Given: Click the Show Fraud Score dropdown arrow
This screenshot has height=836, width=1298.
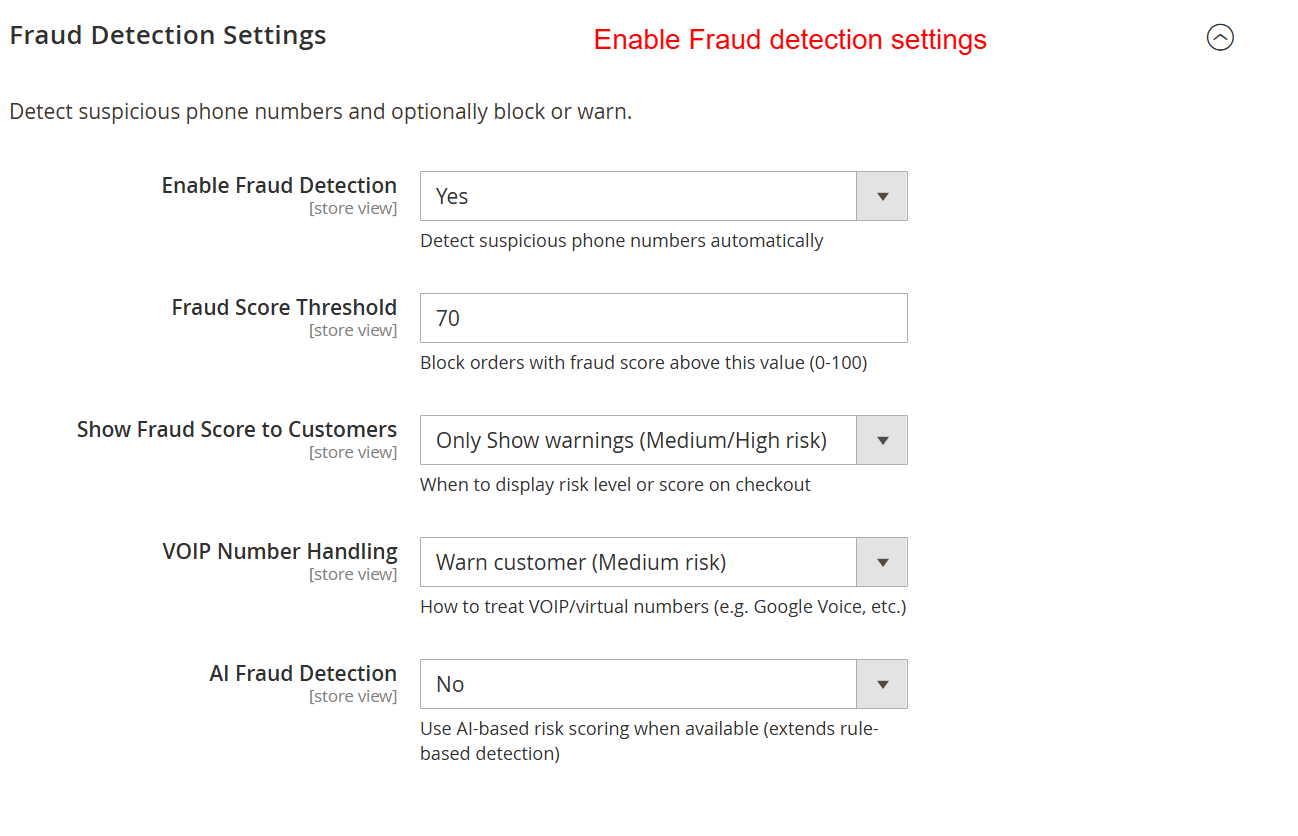Looking at the screenshot, I should click(x=882, y=440).
